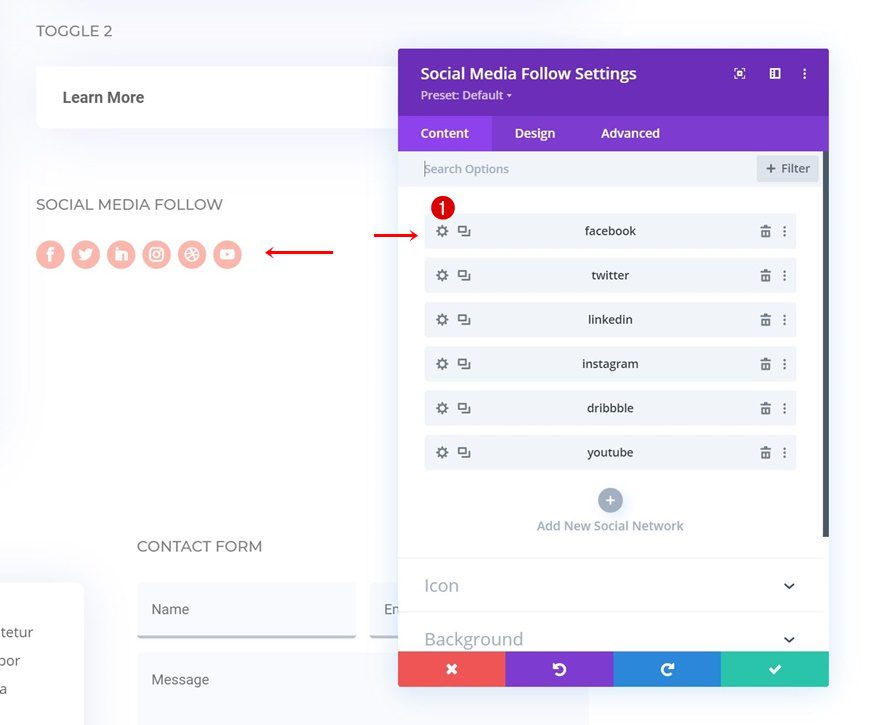Duplicate the linkedin network item
This screenshot has height=725, width=880.
coord(464,320)
